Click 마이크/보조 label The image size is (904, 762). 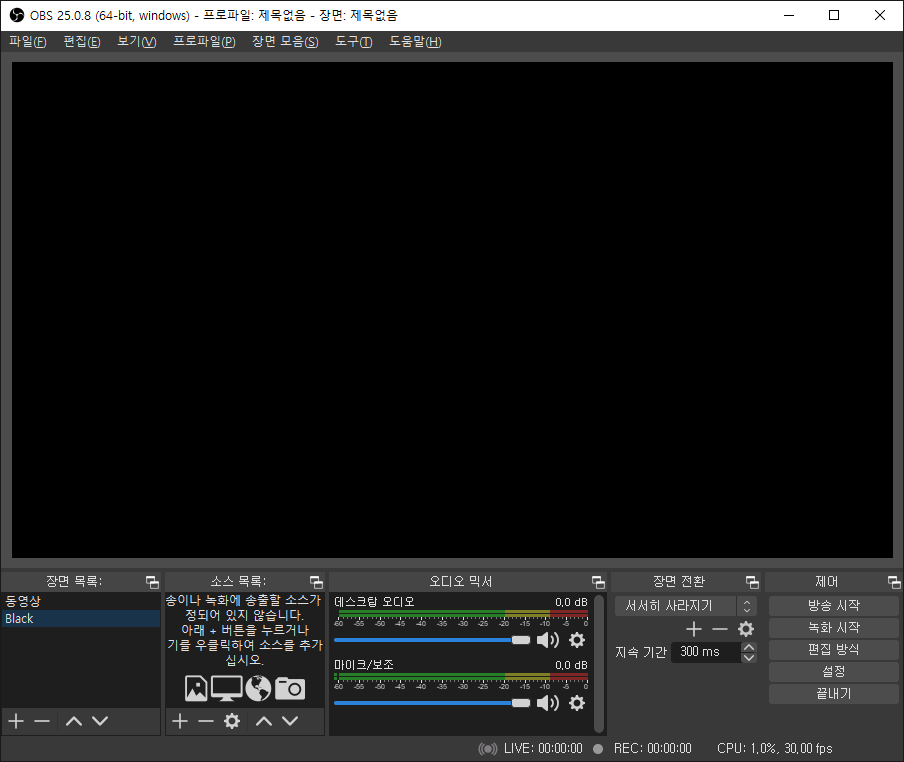click(x=364, y=665)
